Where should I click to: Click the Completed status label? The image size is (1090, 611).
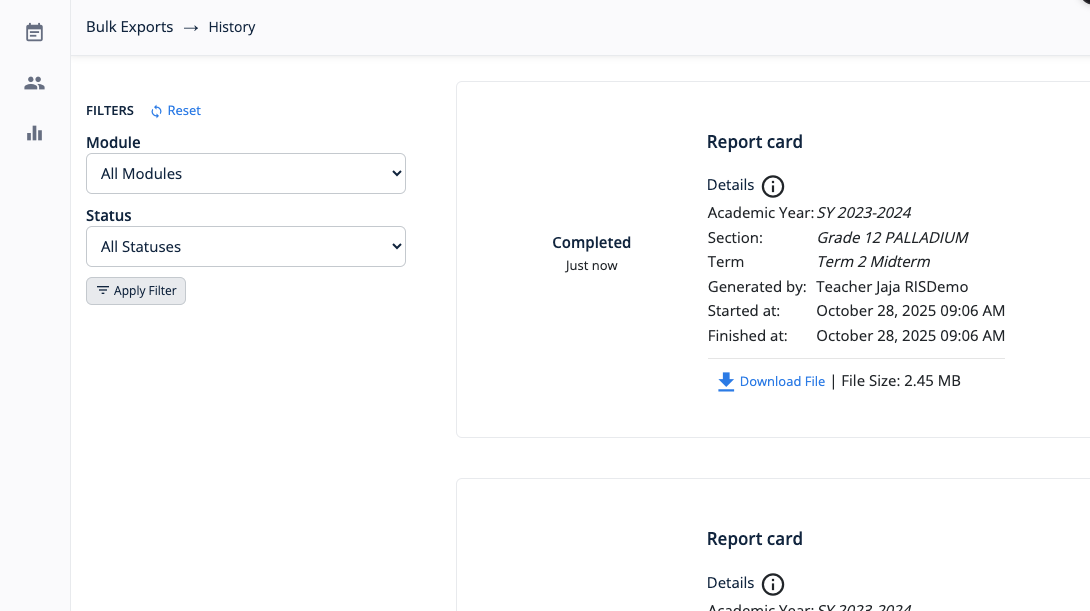591,242
